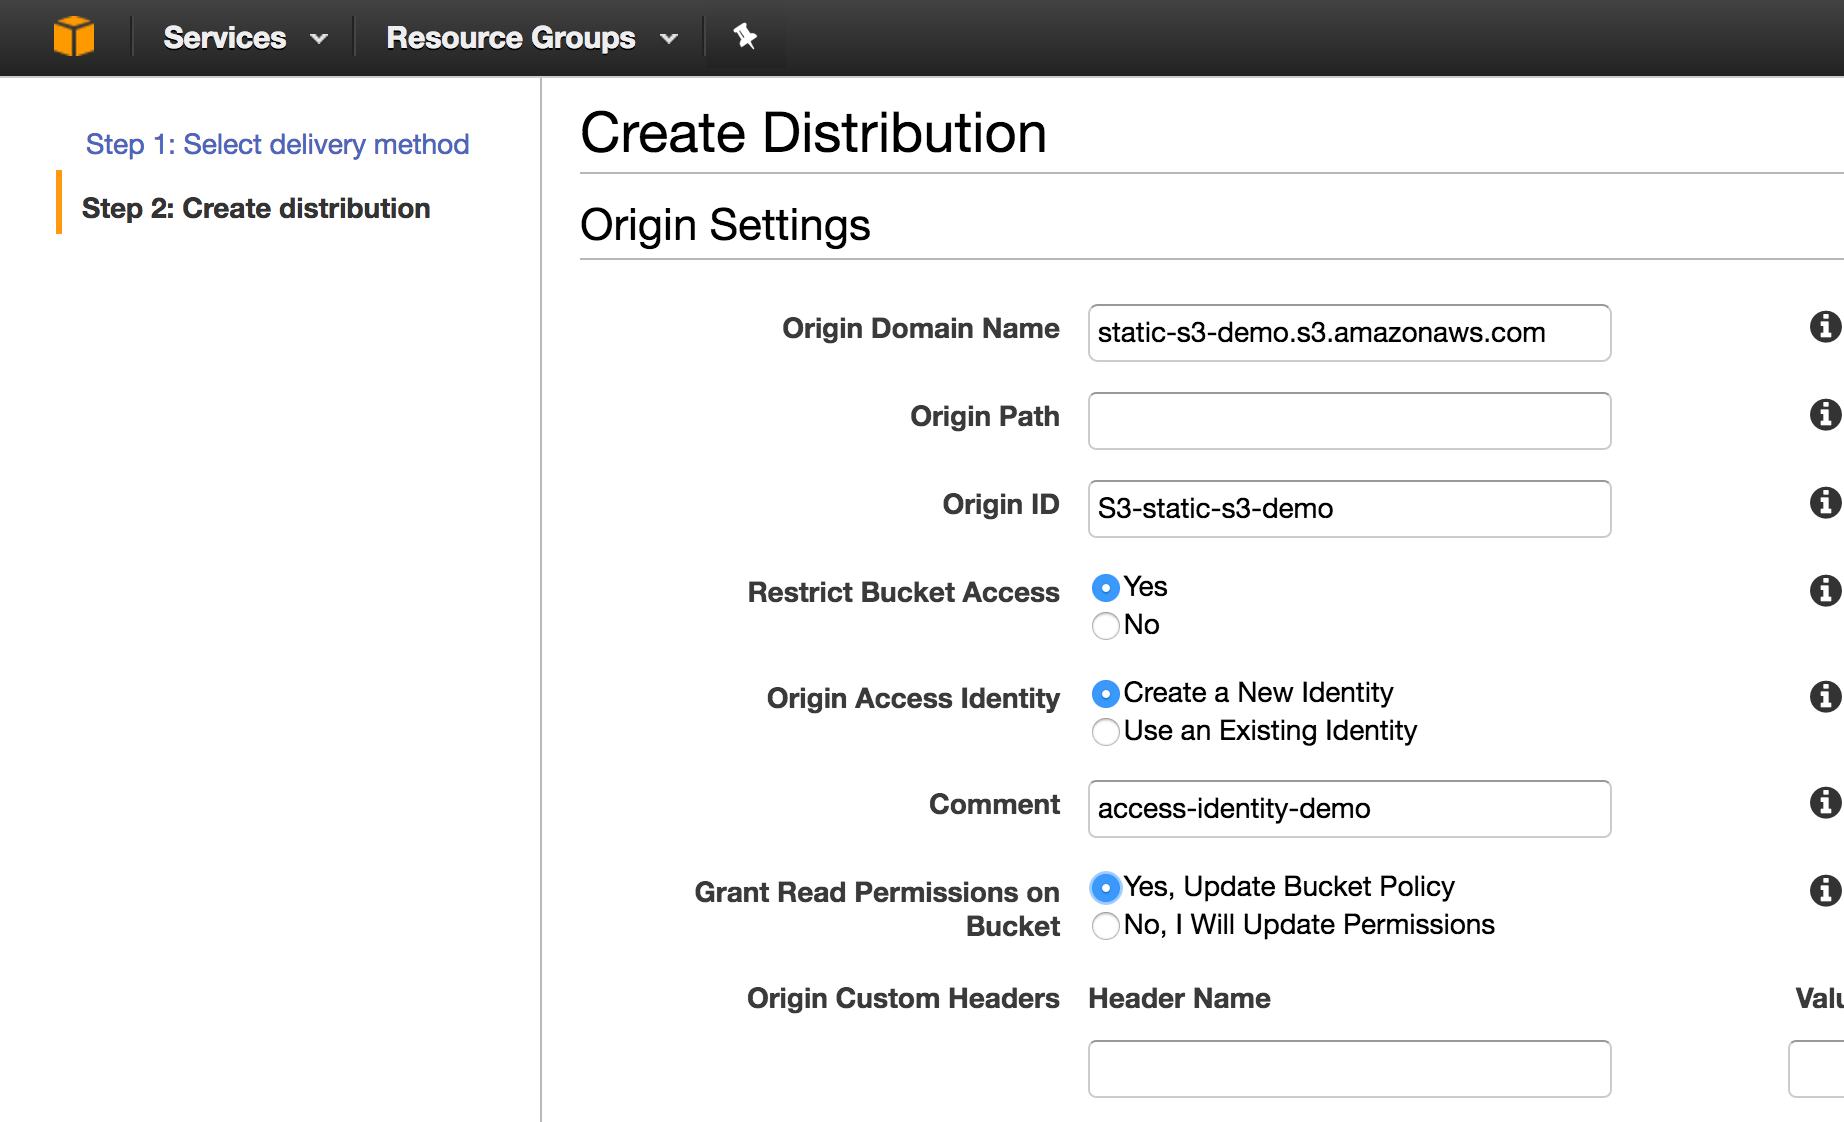Go to Step 1: Select delivery method
Viewport: 1844px width, 1122px height.
(277, 144)
